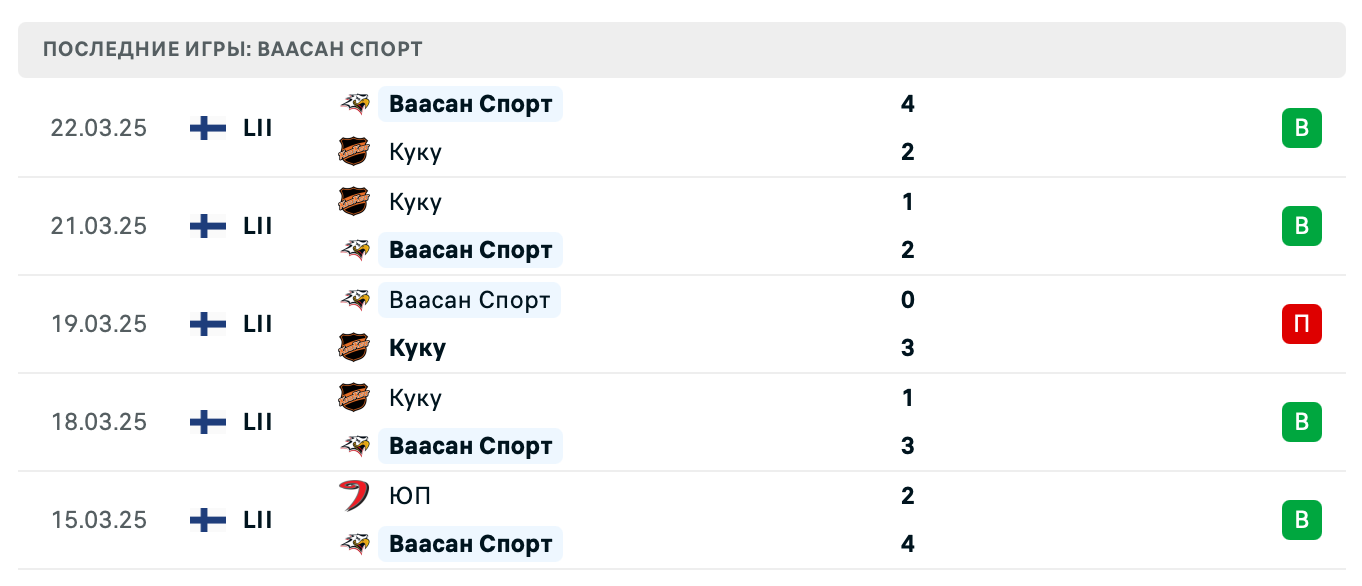The width and height of the screenshot is (1362, 586).
Task: Click the green B badge for the 15.03.25 win
Action: pos(1301,520)
